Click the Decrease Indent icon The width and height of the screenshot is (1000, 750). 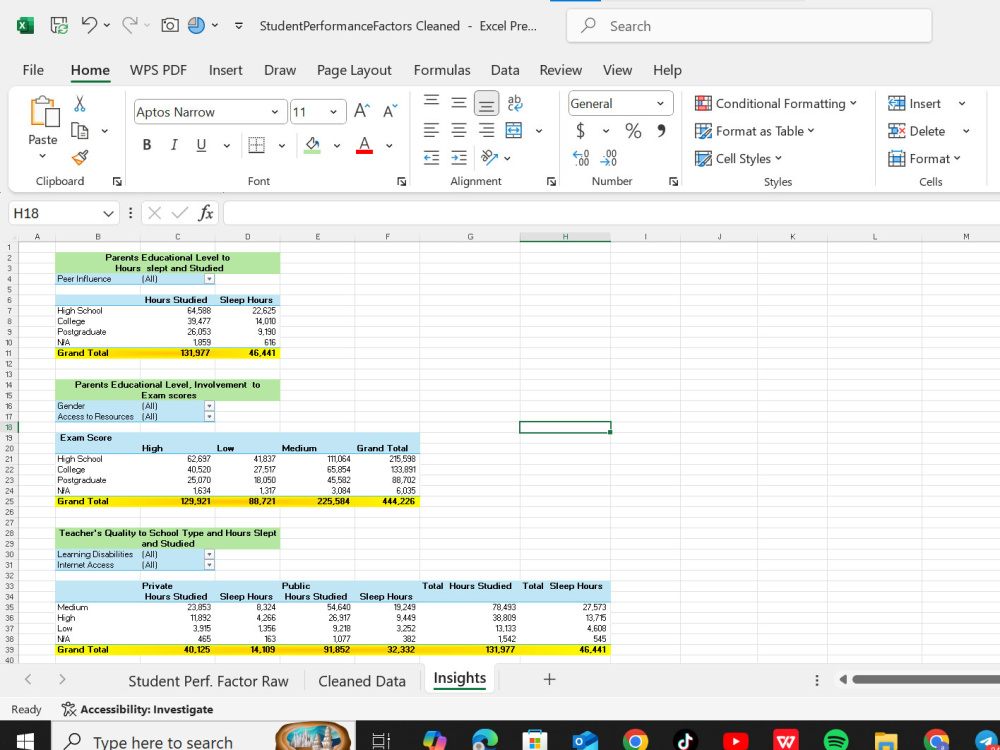(432, 157)
